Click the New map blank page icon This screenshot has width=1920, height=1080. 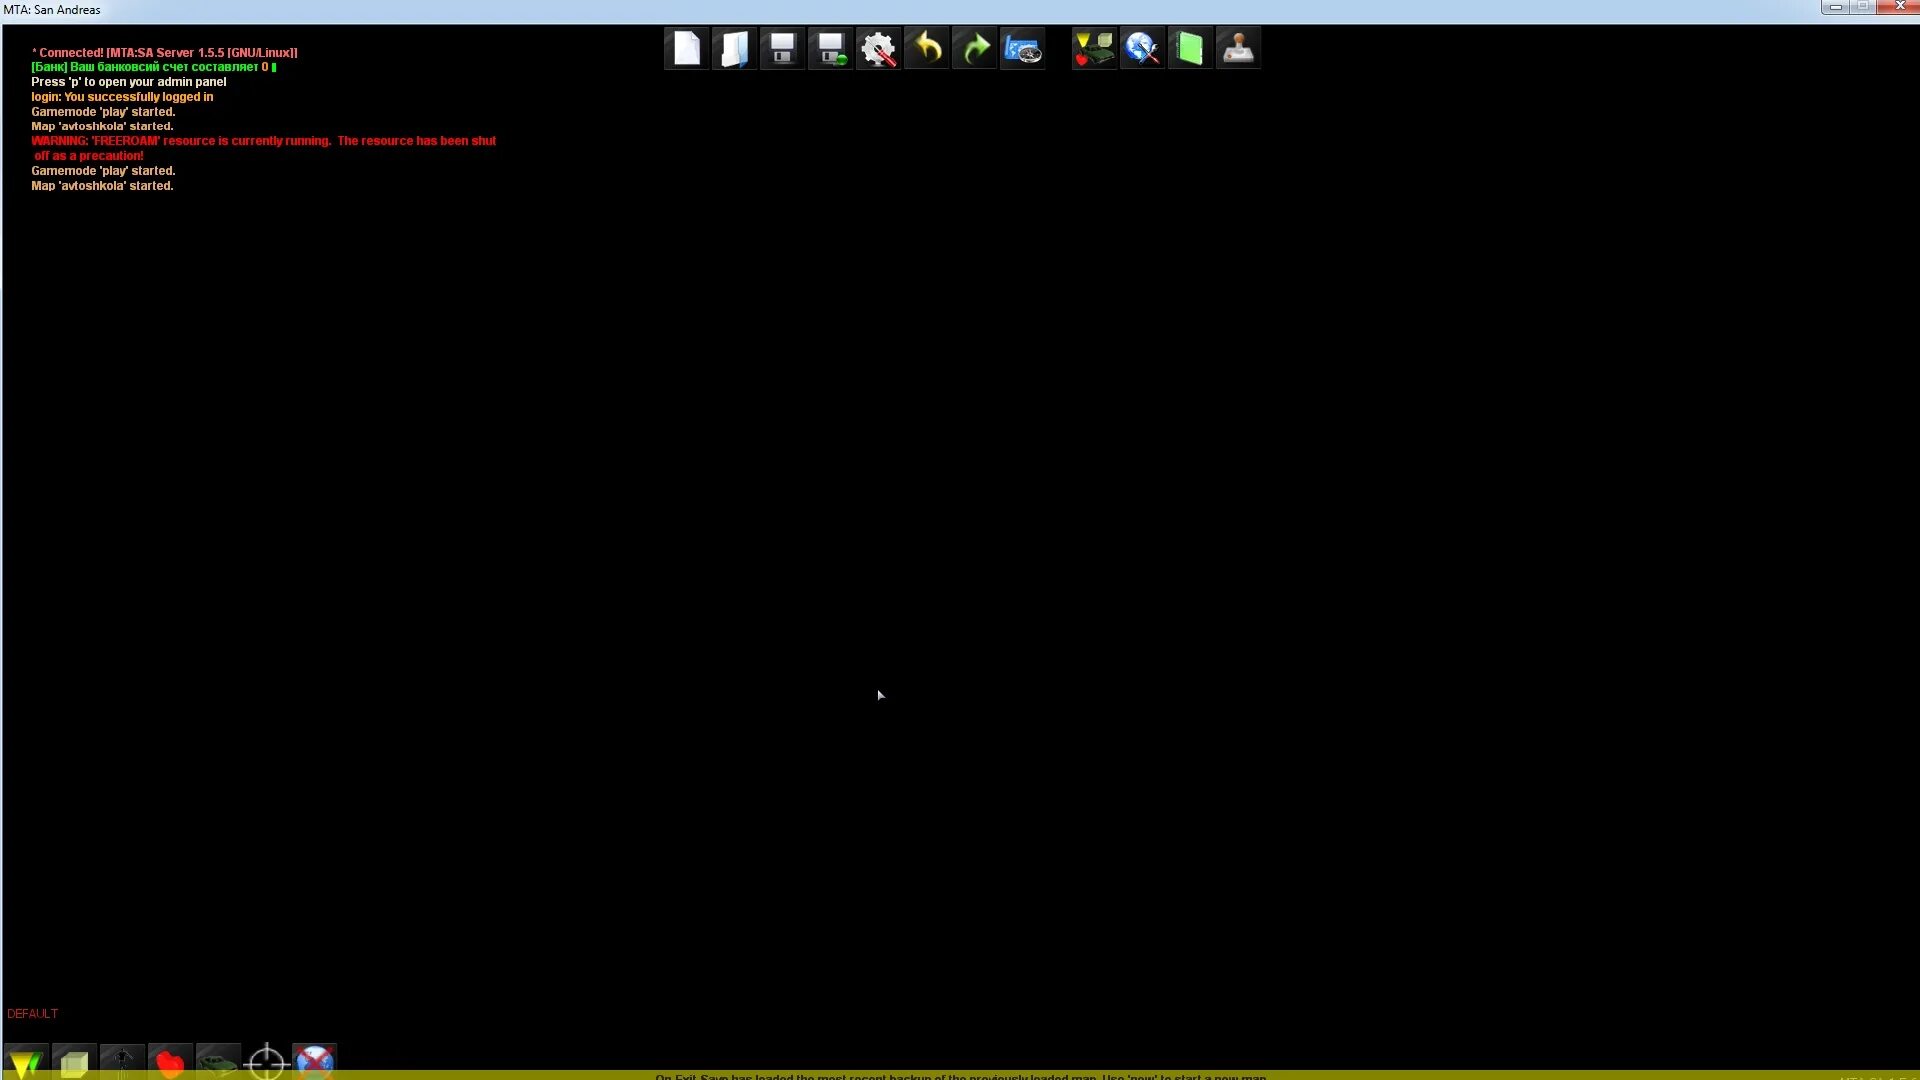[x=687, y=48]
